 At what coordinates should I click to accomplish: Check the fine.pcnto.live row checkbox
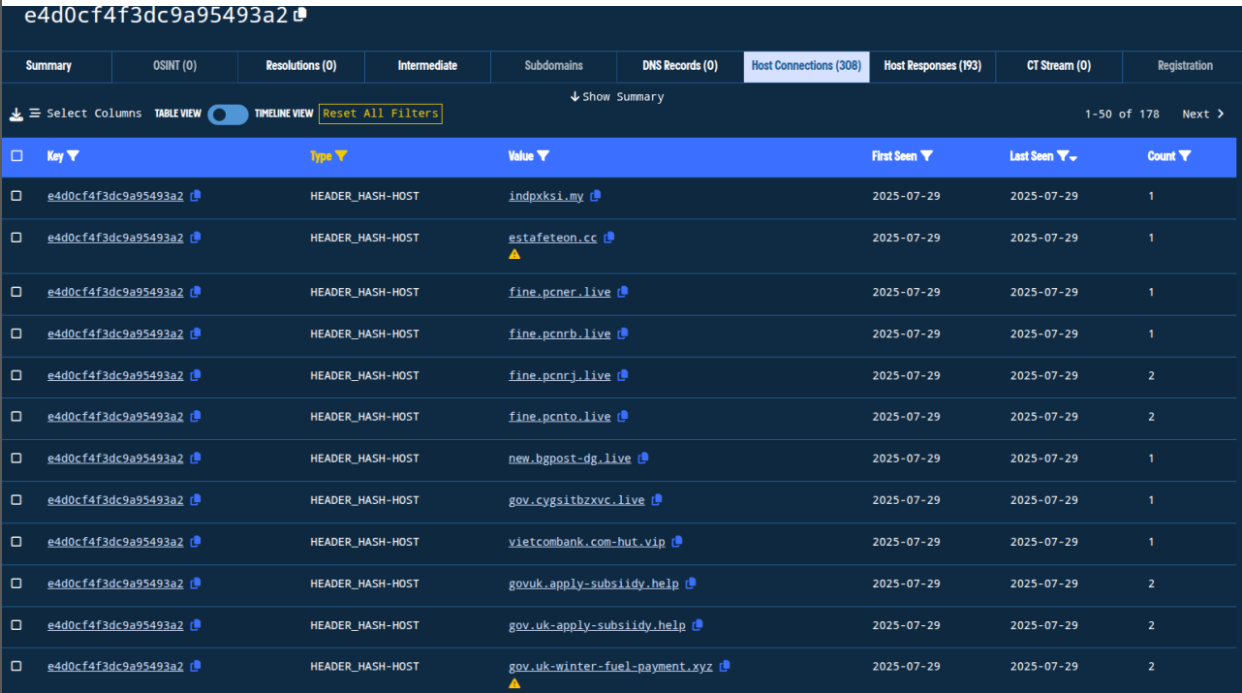pyautogui.click(x=16, y=416)
